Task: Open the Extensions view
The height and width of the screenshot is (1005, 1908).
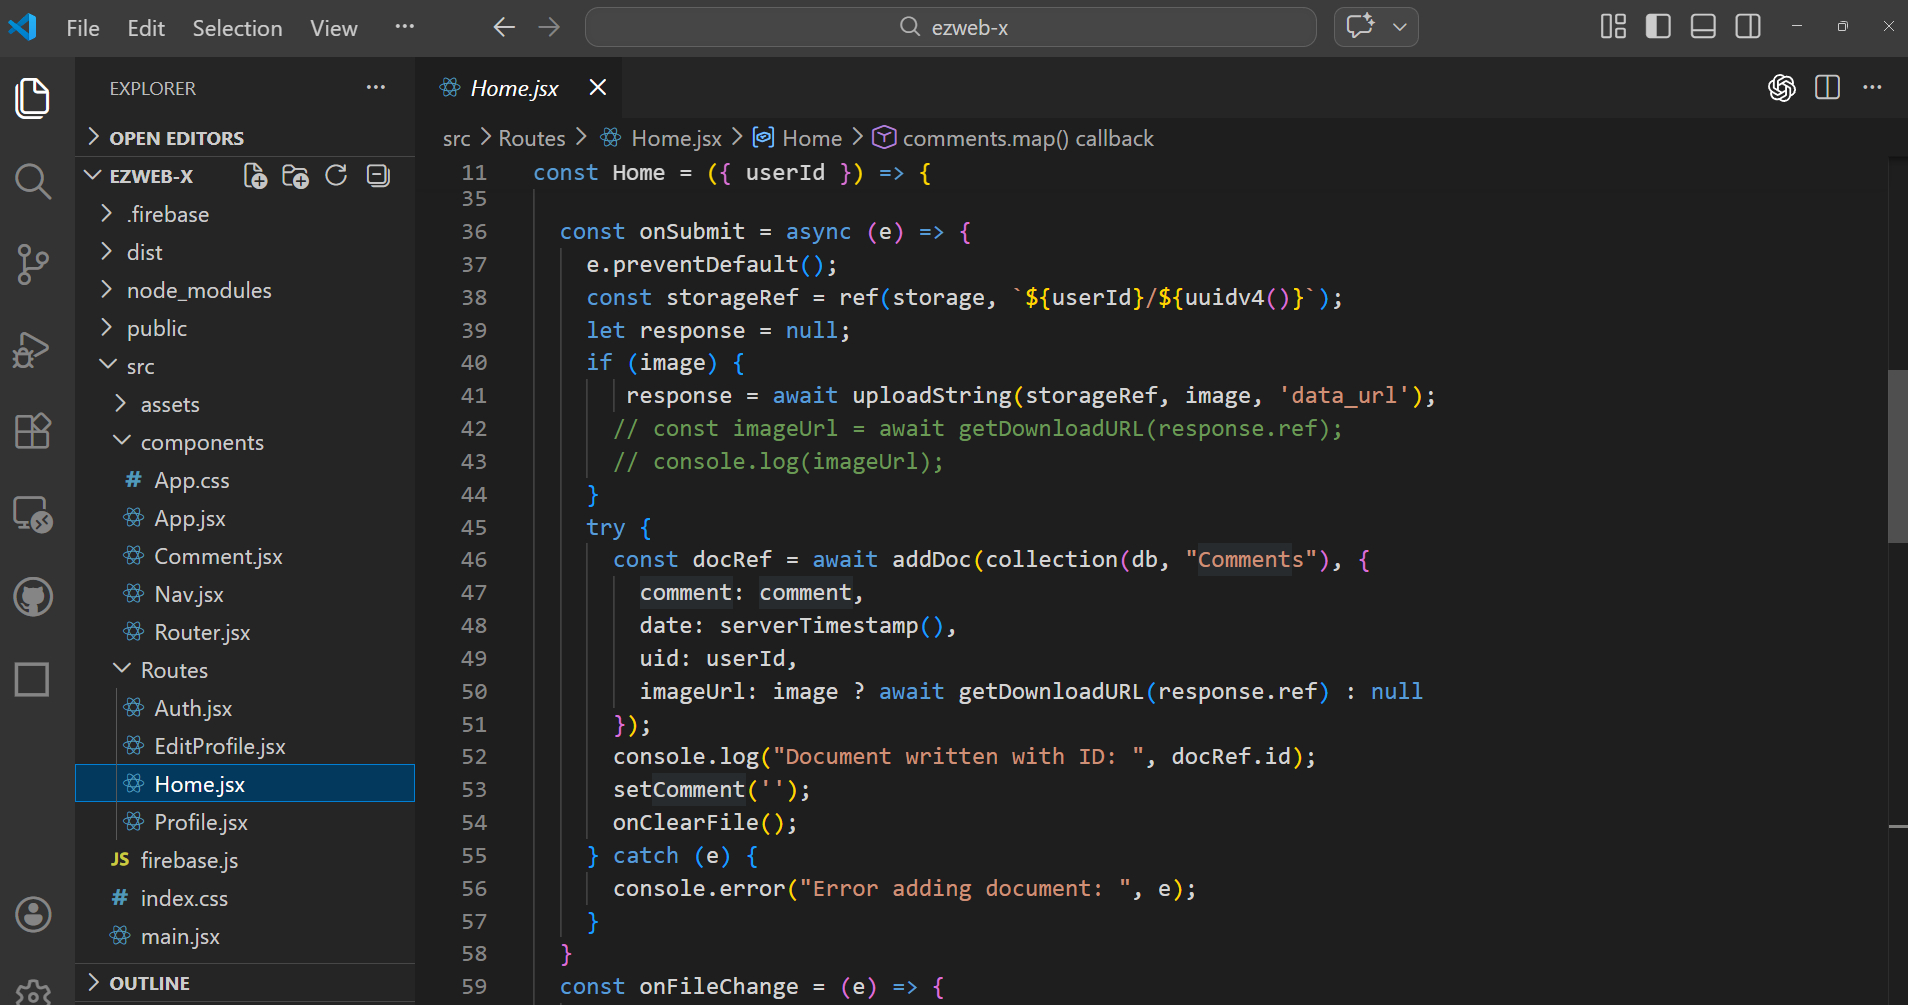Action: click(x=32, y=431)
